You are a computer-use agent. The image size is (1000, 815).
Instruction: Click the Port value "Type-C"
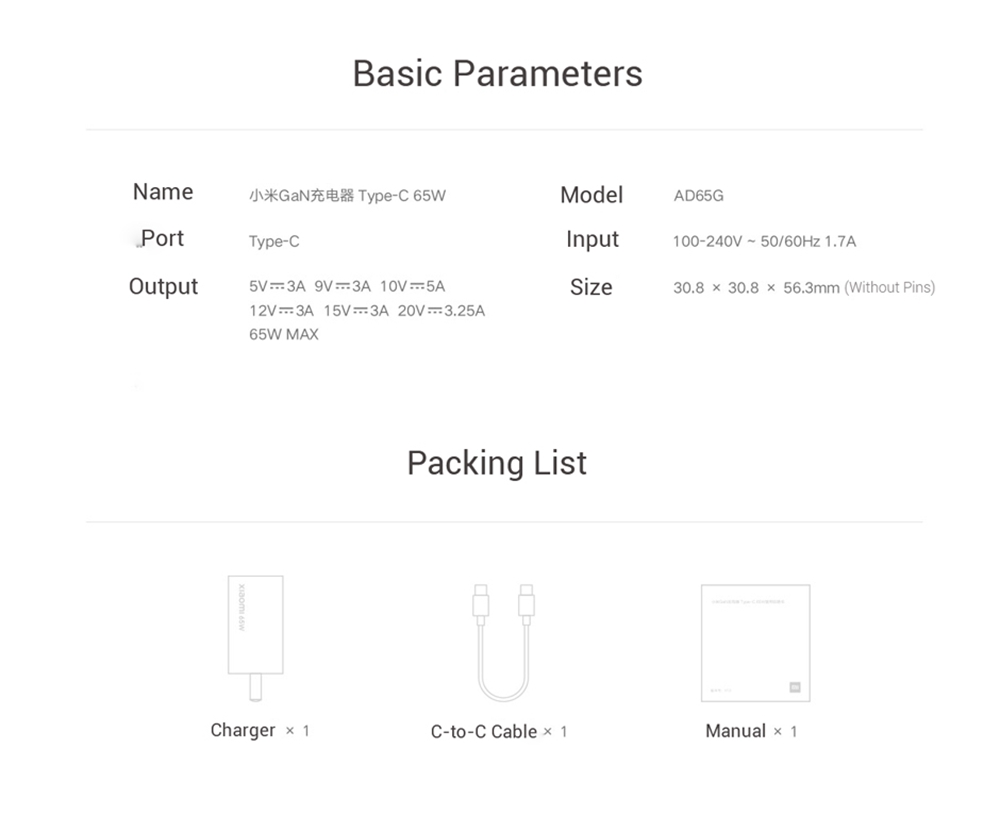click(274, 242)
